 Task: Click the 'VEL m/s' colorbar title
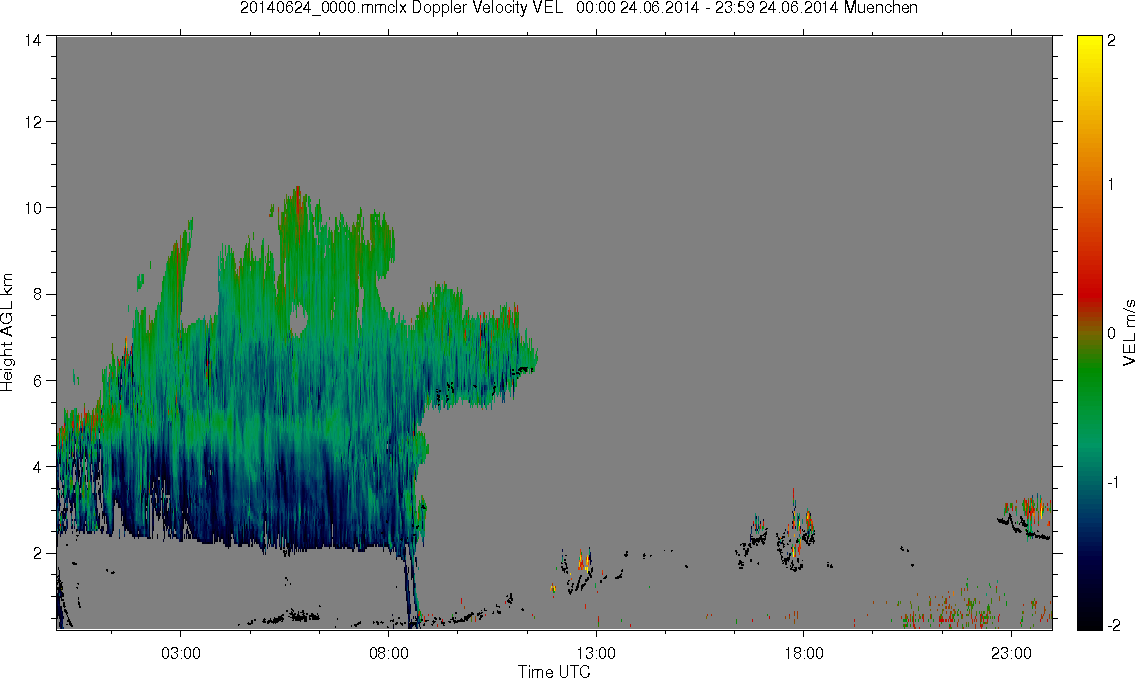click(x=1128, y=333)
